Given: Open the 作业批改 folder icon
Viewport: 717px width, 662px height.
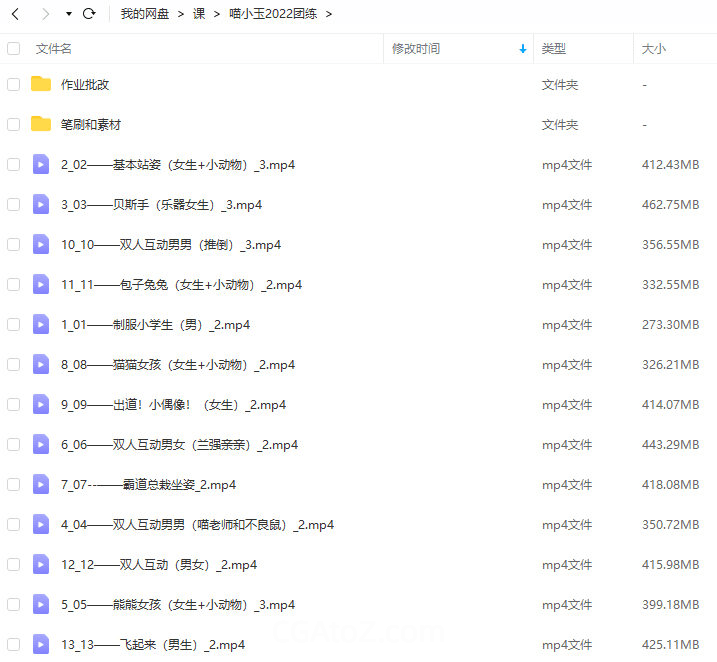Looking at the screenshot, I should [x=41, y=84].
